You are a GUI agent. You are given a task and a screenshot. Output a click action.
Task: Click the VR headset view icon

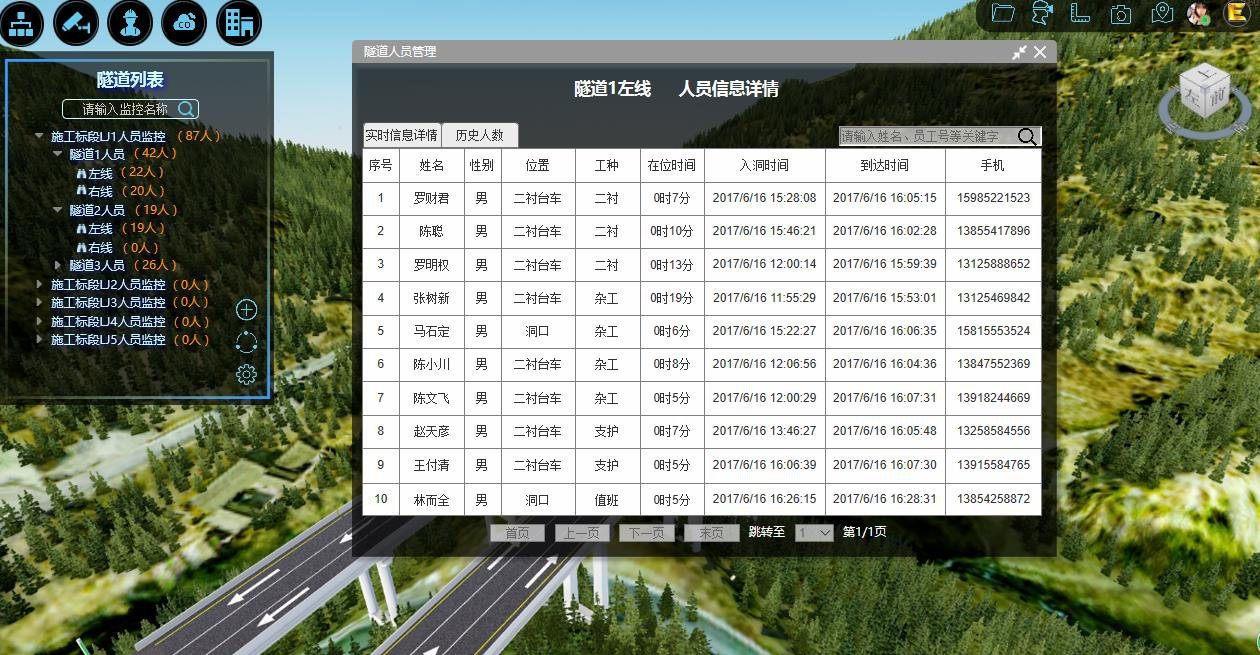(x=1043, y=13)
